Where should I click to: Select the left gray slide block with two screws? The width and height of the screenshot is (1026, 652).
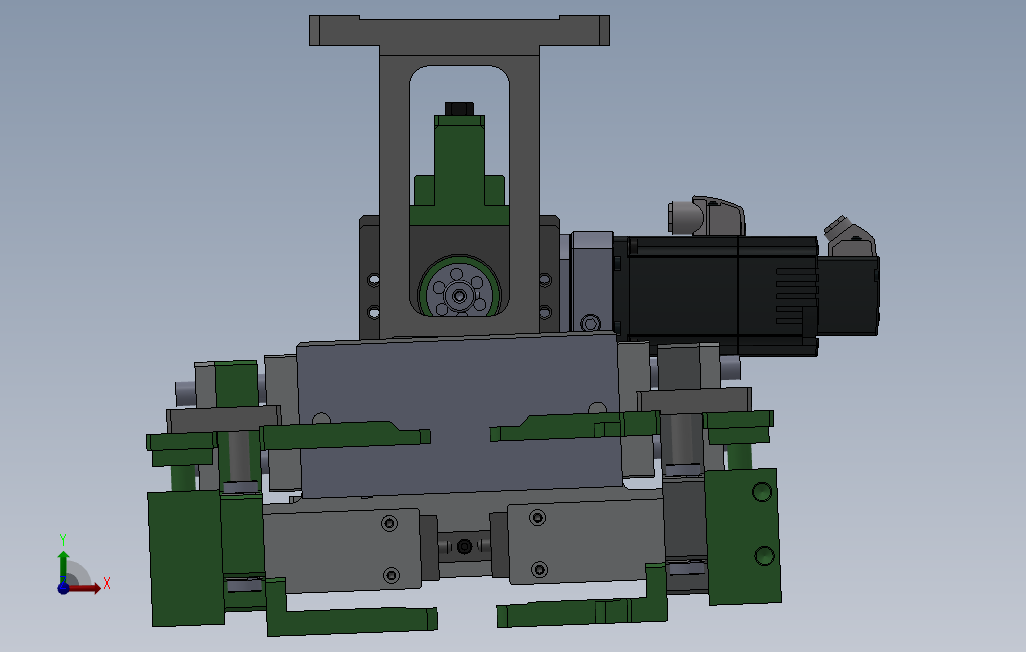click(342, 550)
